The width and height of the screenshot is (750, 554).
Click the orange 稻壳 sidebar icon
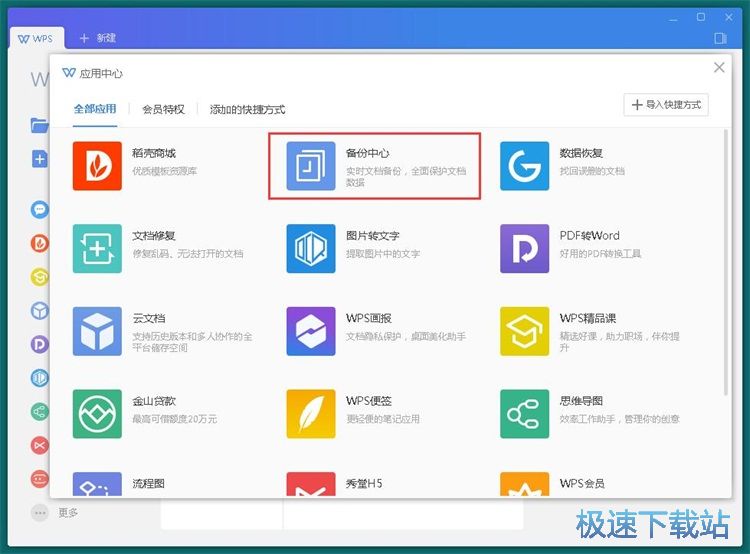point(40,243)
